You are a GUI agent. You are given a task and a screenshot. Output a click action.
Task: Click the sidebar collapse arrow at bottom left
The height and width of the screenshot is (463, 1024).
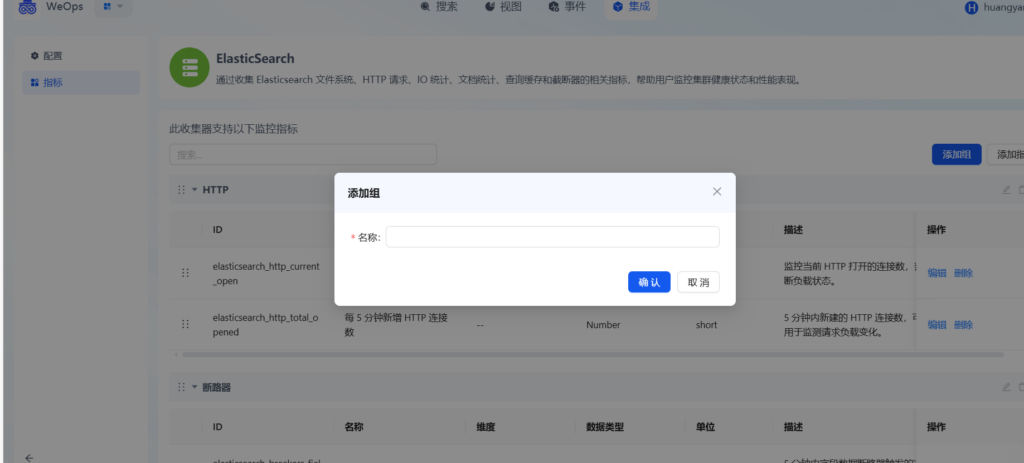[29, 458]
